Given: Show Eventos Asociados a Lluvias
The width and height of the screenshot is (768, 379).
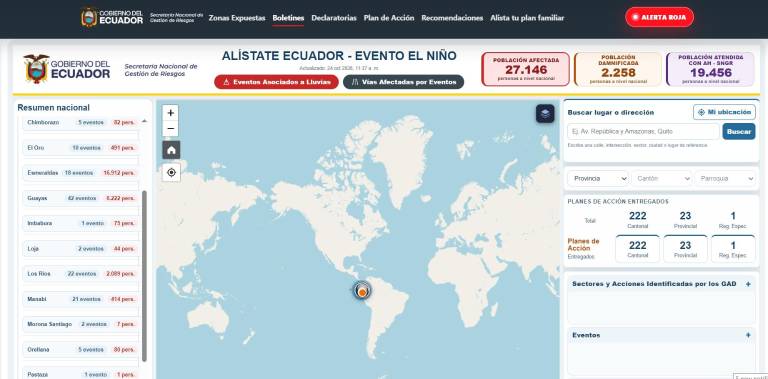Looking at the screenshot, I should coord(276,82).
